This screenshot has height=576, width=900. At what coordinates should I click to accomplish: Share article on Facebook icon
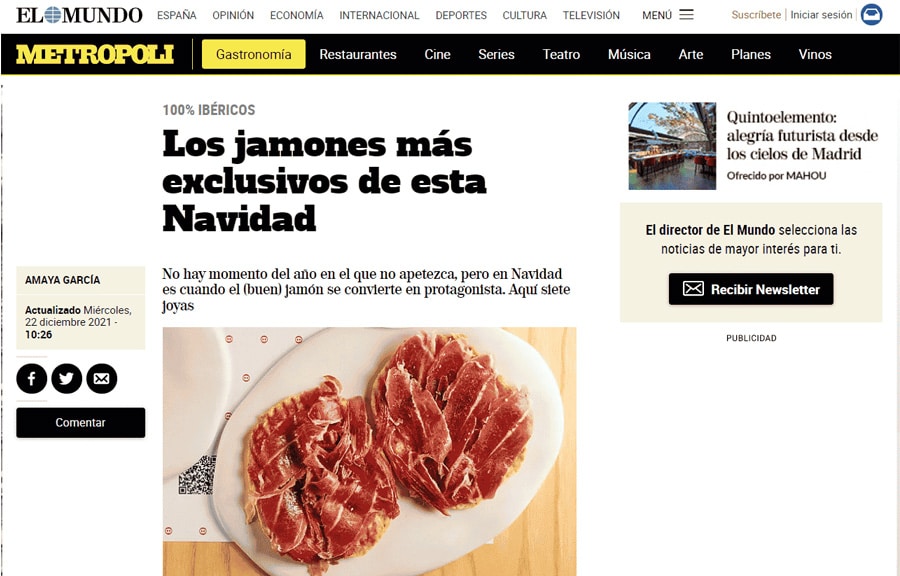[32, 379]
